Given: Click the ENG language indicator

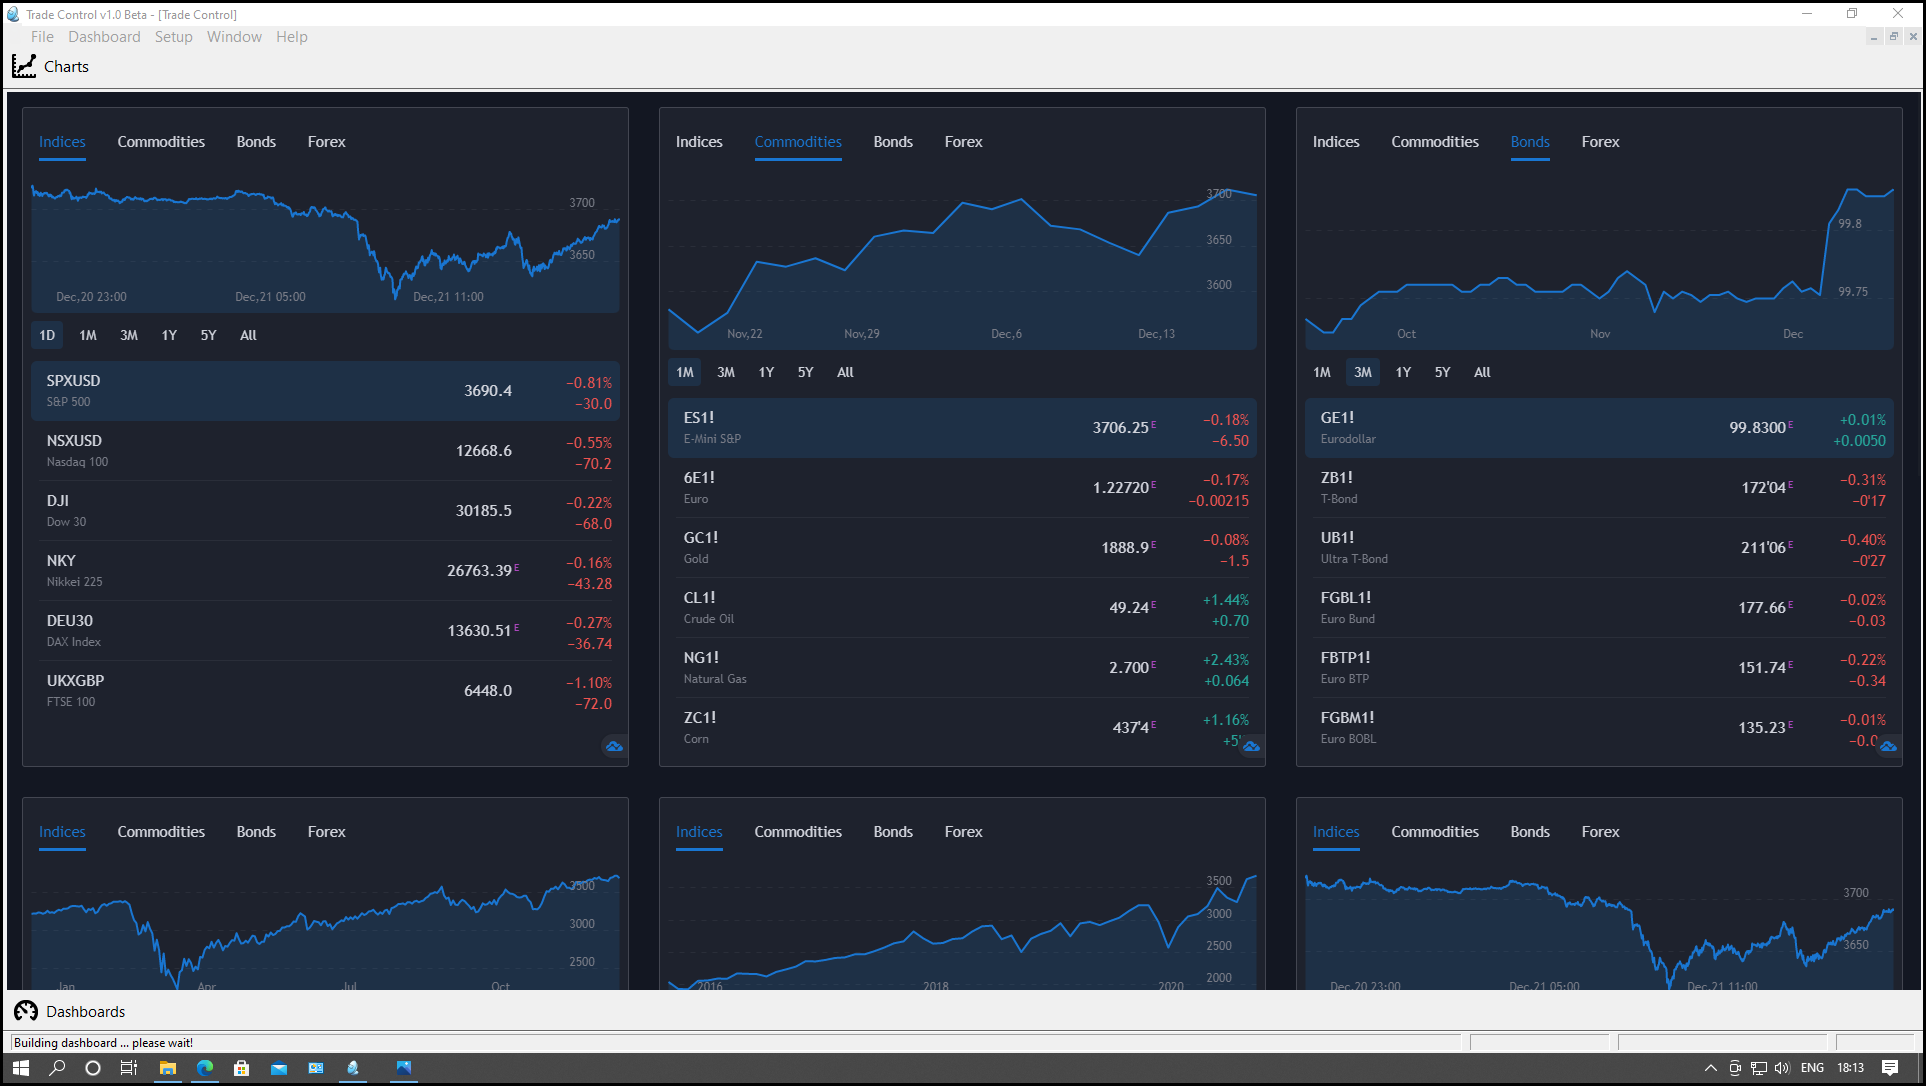Looking at the screenshot, I should coord(1812,1068).
